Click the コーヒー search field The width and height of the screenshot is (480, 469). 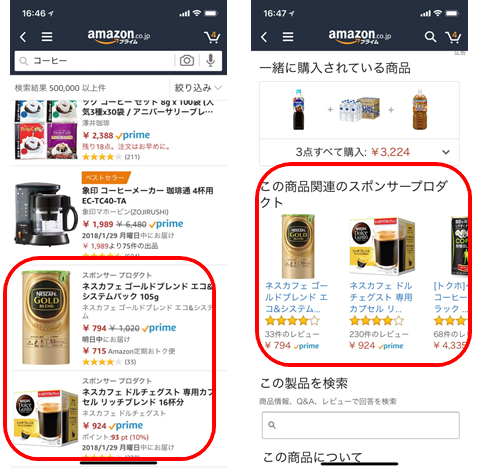[95, 61]
